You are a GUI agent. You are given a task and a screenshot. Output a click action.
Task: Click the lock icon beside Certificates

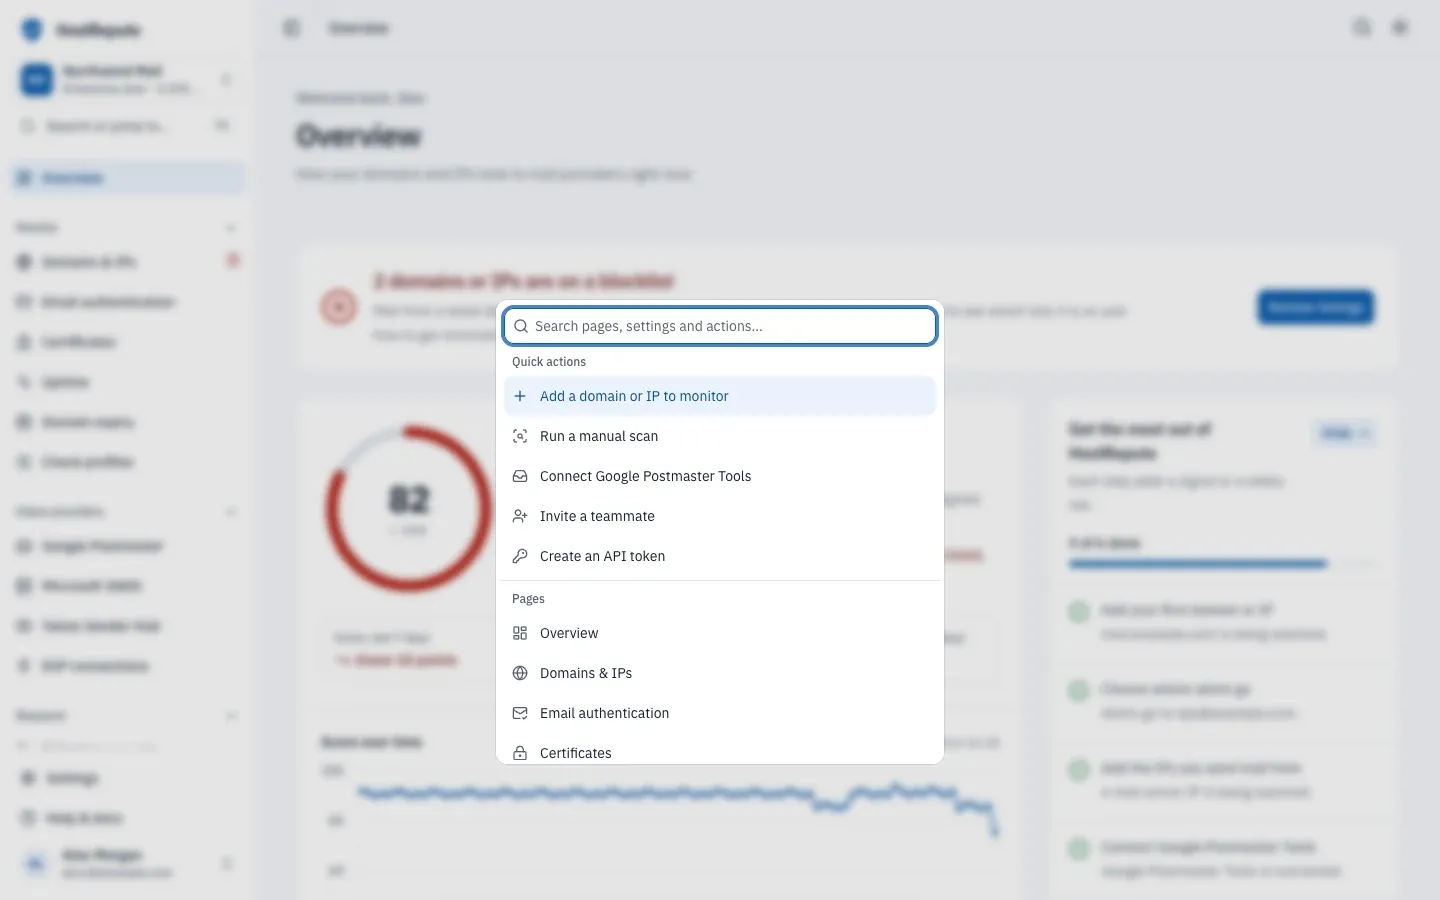point(520,753)
